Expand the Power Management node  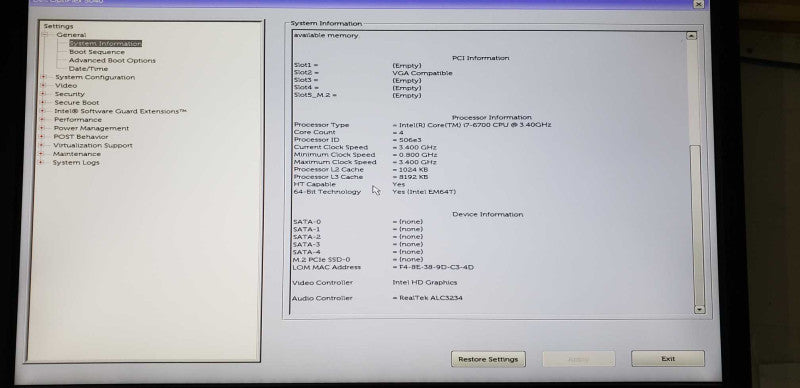click(42, 128)
